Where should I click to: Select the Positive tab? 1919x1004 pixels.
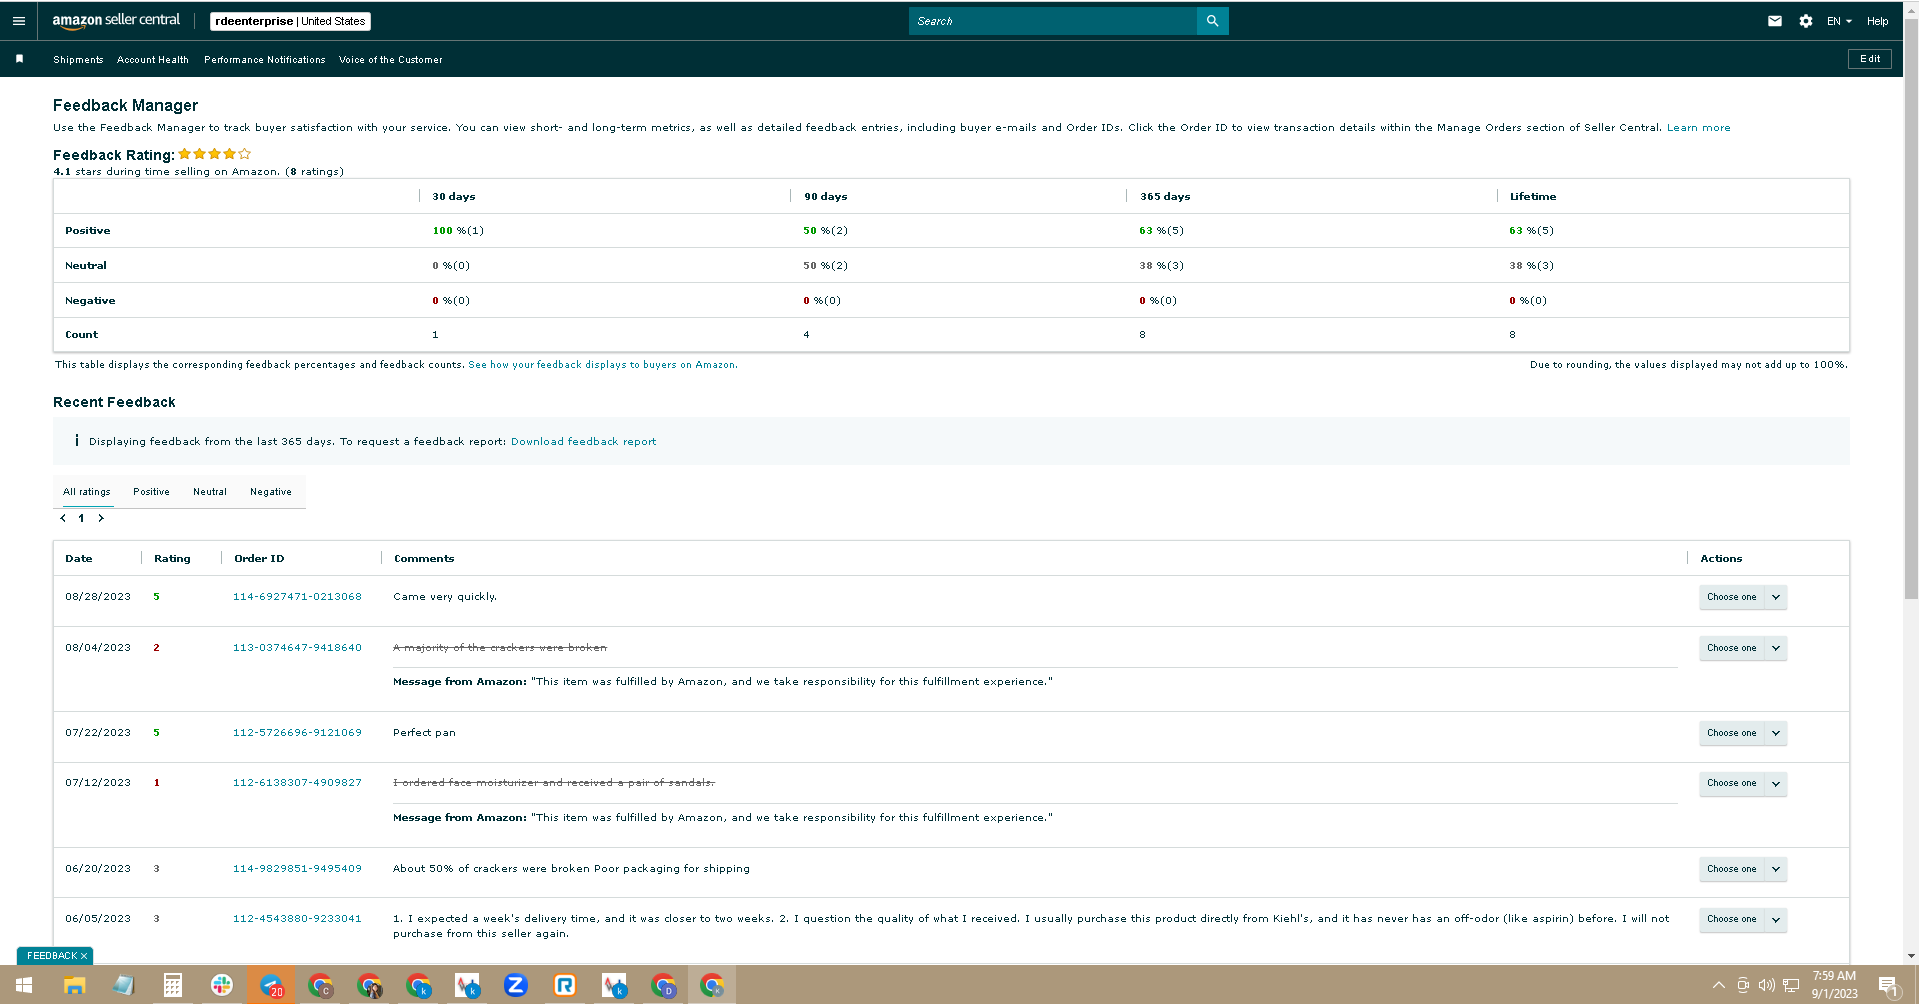click(x=151, y=492)
